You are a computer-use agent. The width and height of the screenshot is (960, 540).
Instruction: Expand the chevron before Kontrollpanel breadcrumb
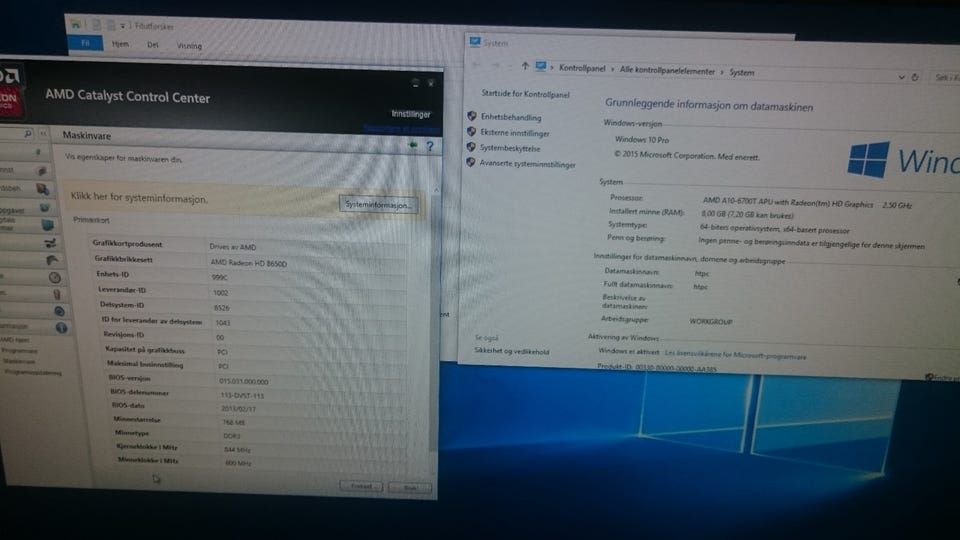pos(552,67)
